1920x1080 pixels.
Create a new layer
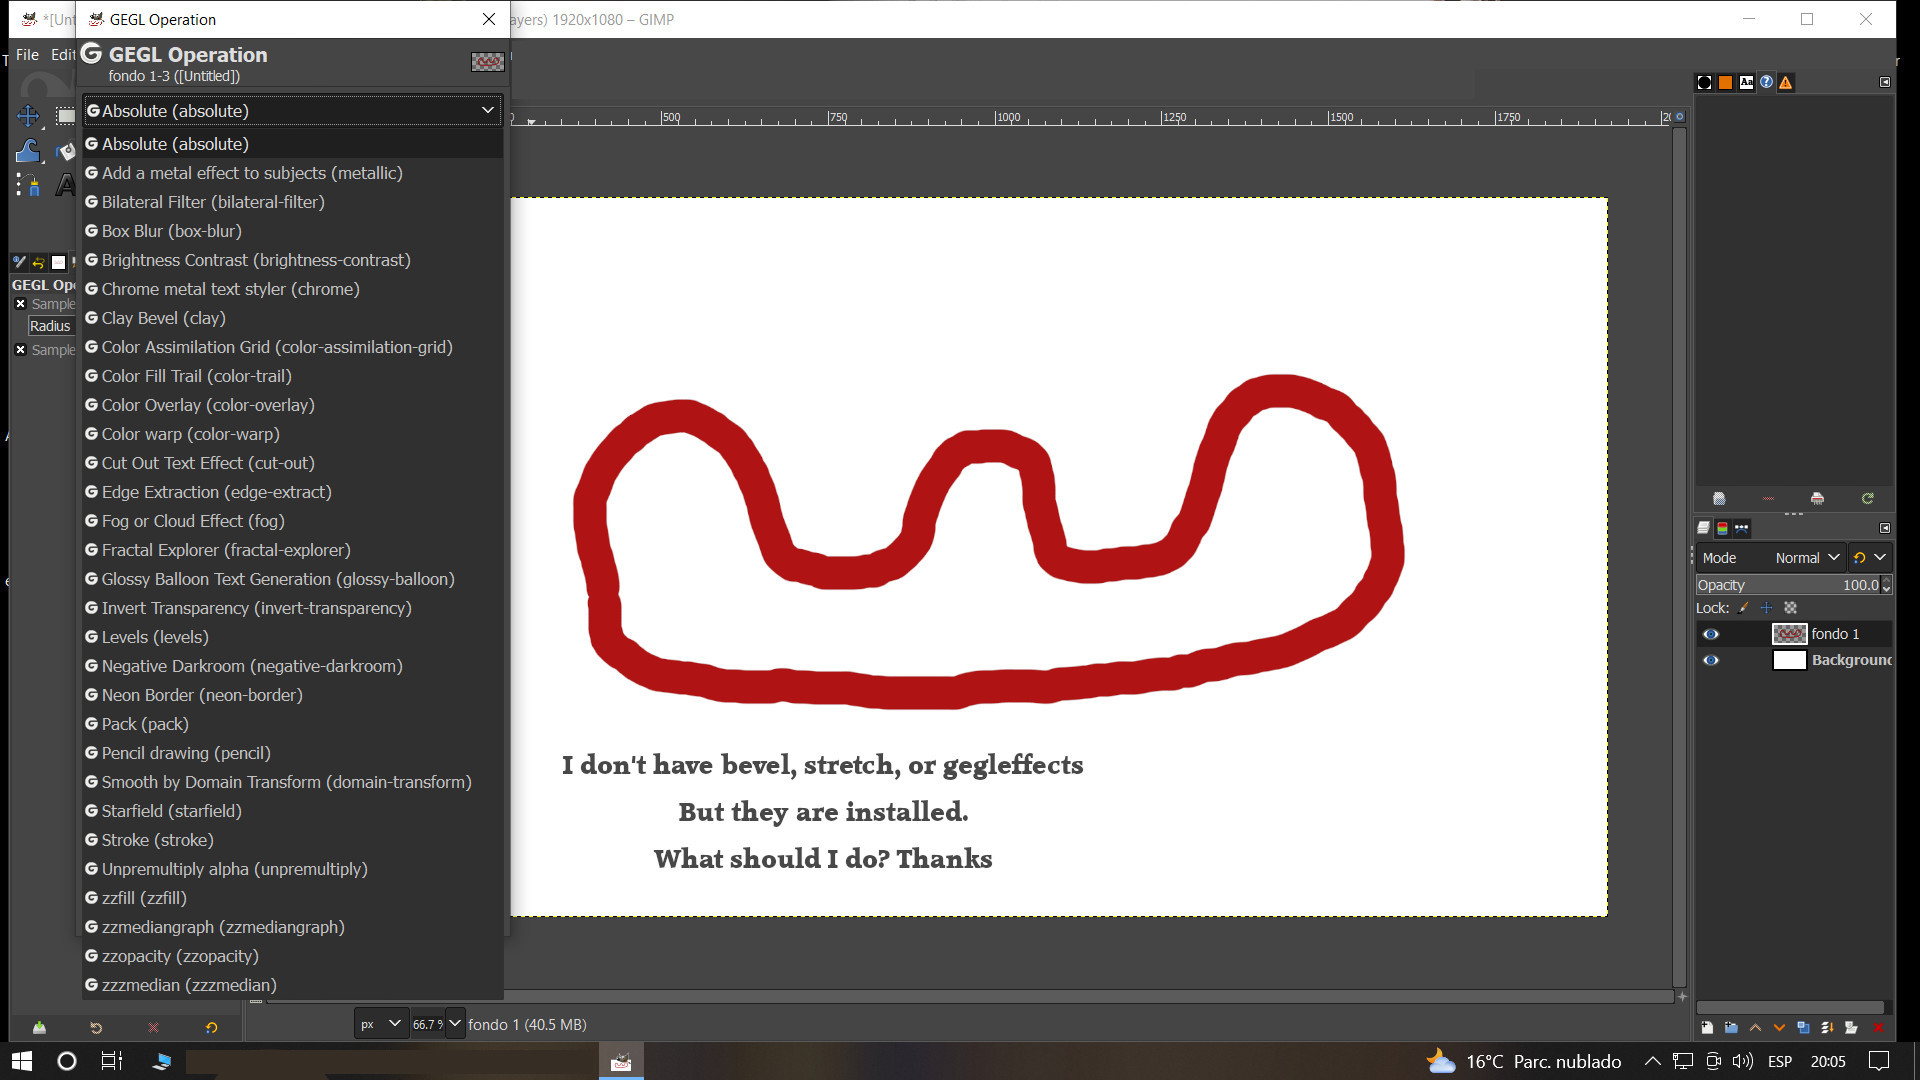1707,1027
